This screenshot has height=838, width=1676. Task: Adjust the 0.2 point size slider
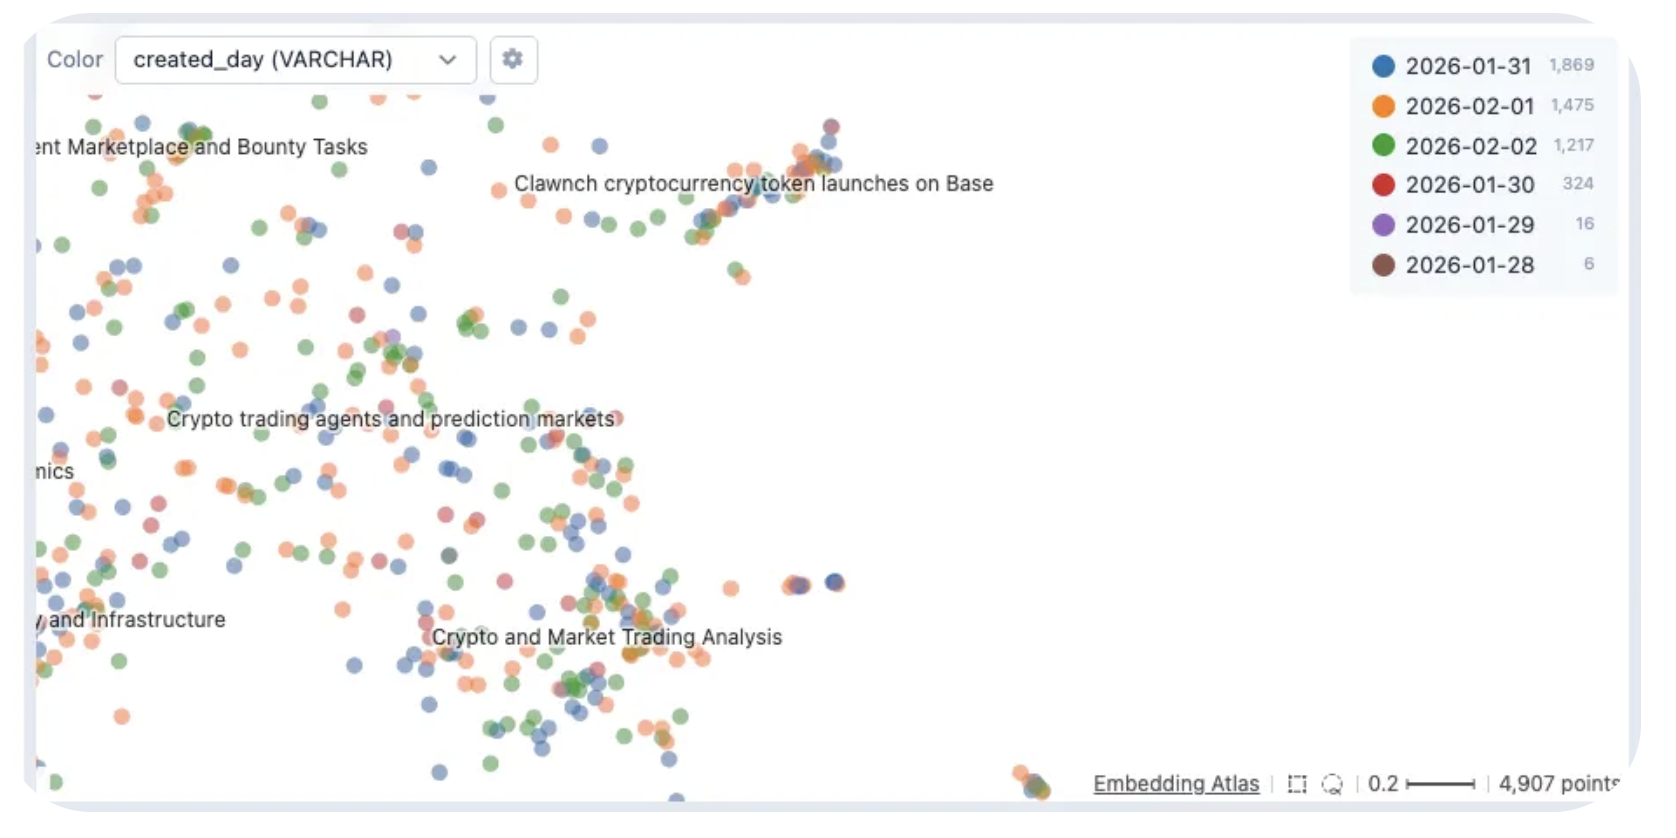point(1440,784)
